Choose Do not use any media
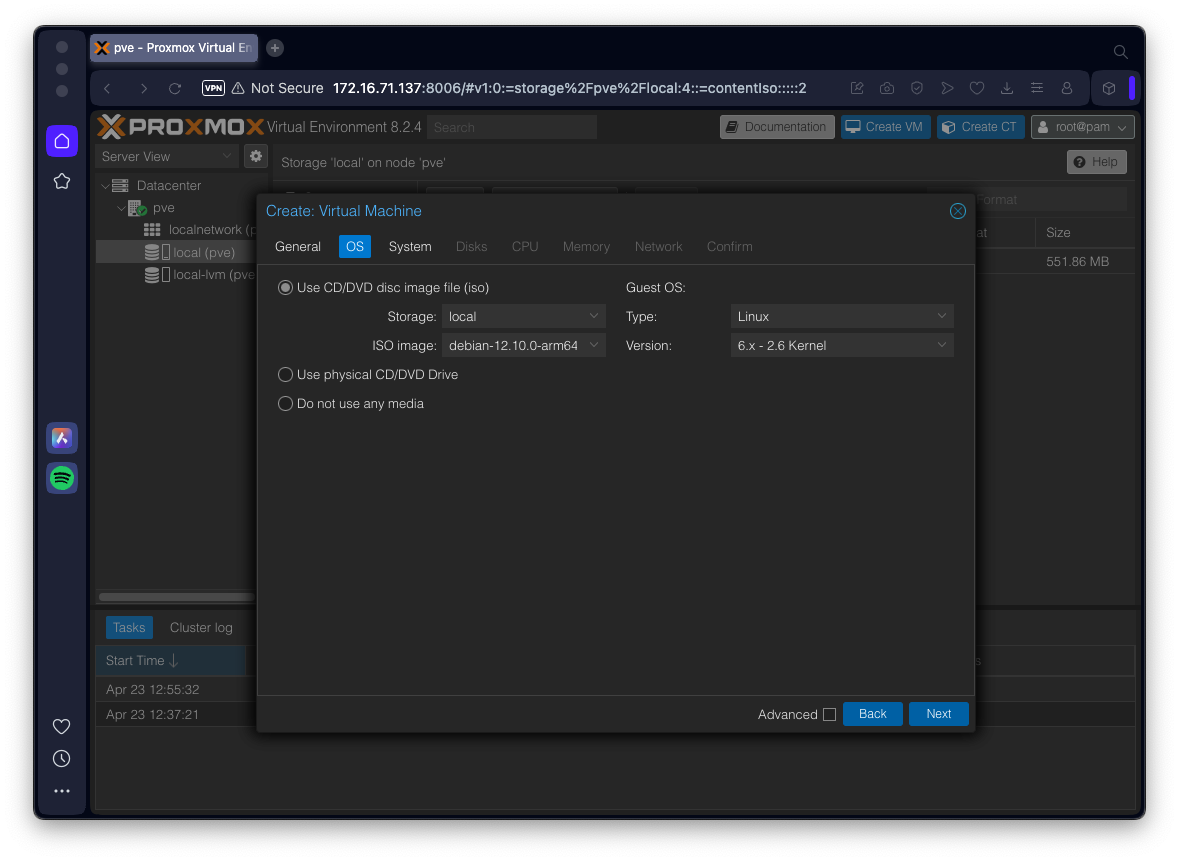This screenshot has width=1179, height=861. 286,404
